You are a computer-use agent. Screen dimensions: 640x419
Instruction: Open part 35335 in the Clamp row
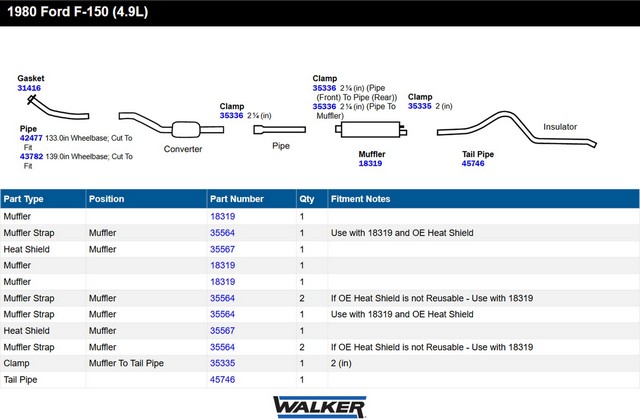pos(223,363)
